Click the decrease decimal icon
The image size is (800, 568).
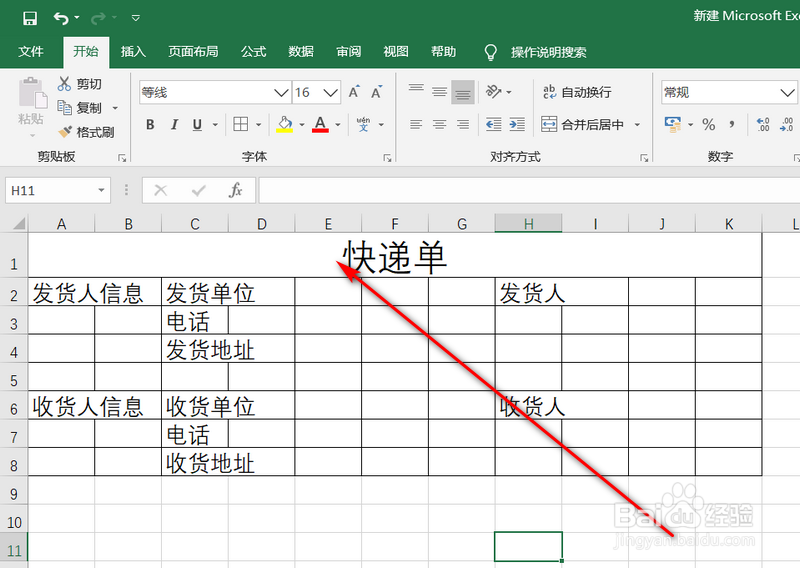point(786,124)
